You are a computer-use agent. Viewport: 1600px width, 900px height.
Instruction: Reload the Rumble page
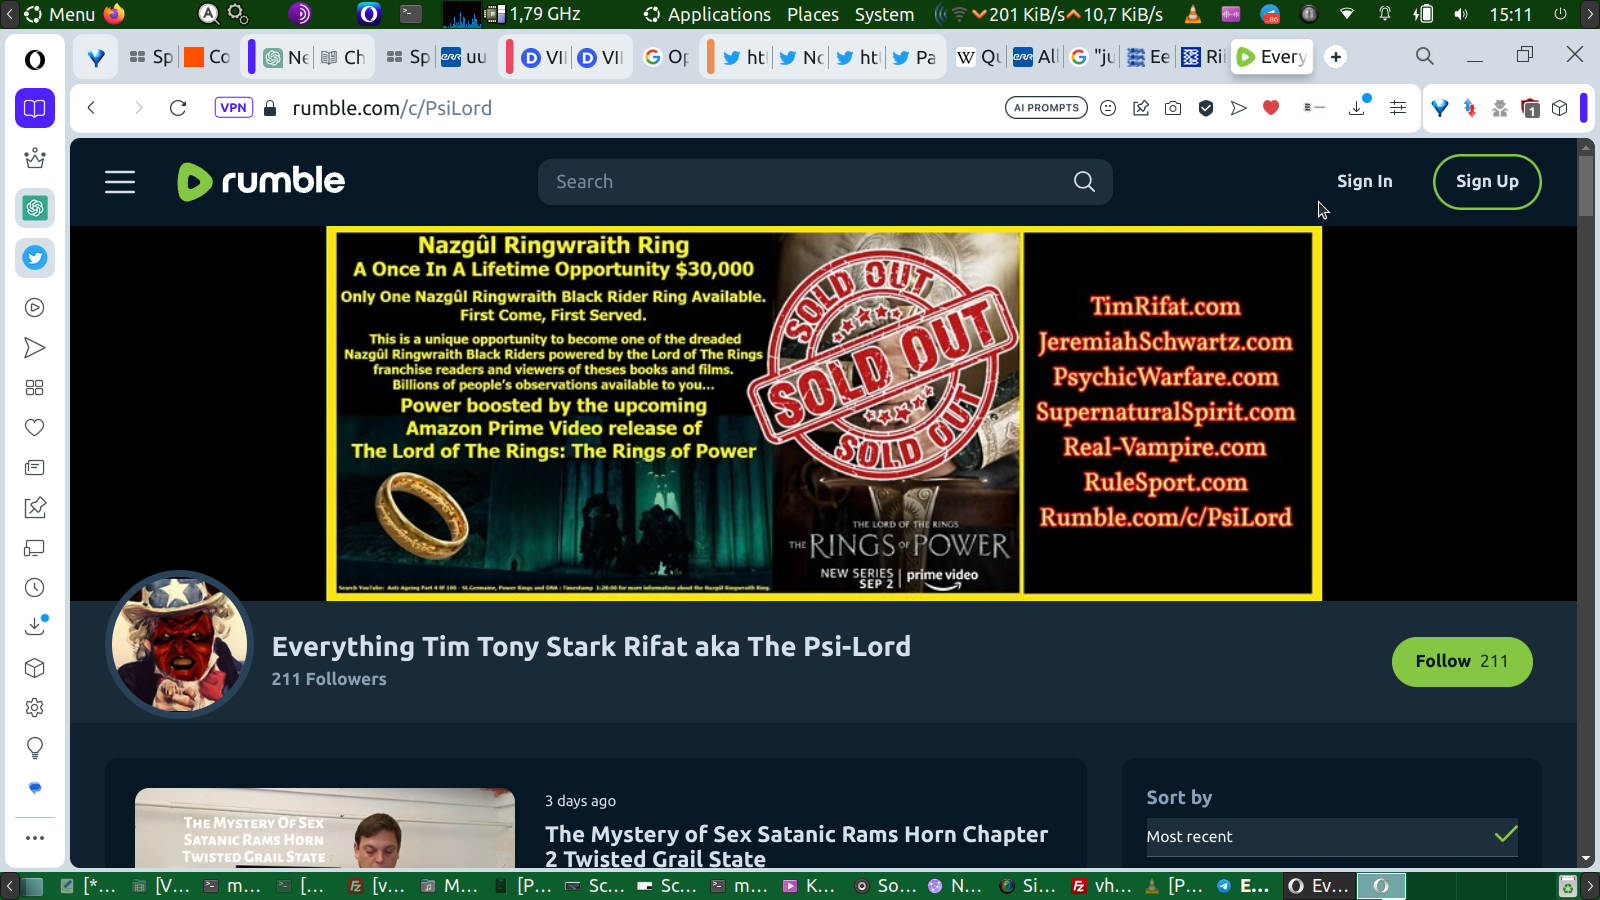point(178,108)
